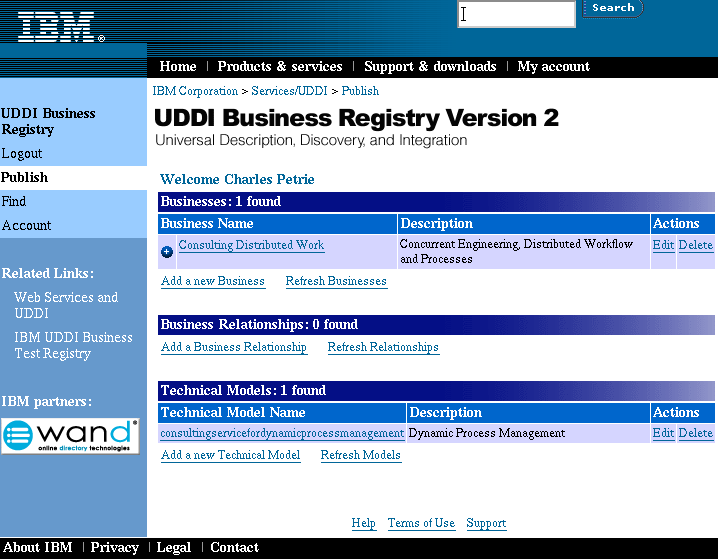Select Logout in the left sidebar

coord(22,154)
